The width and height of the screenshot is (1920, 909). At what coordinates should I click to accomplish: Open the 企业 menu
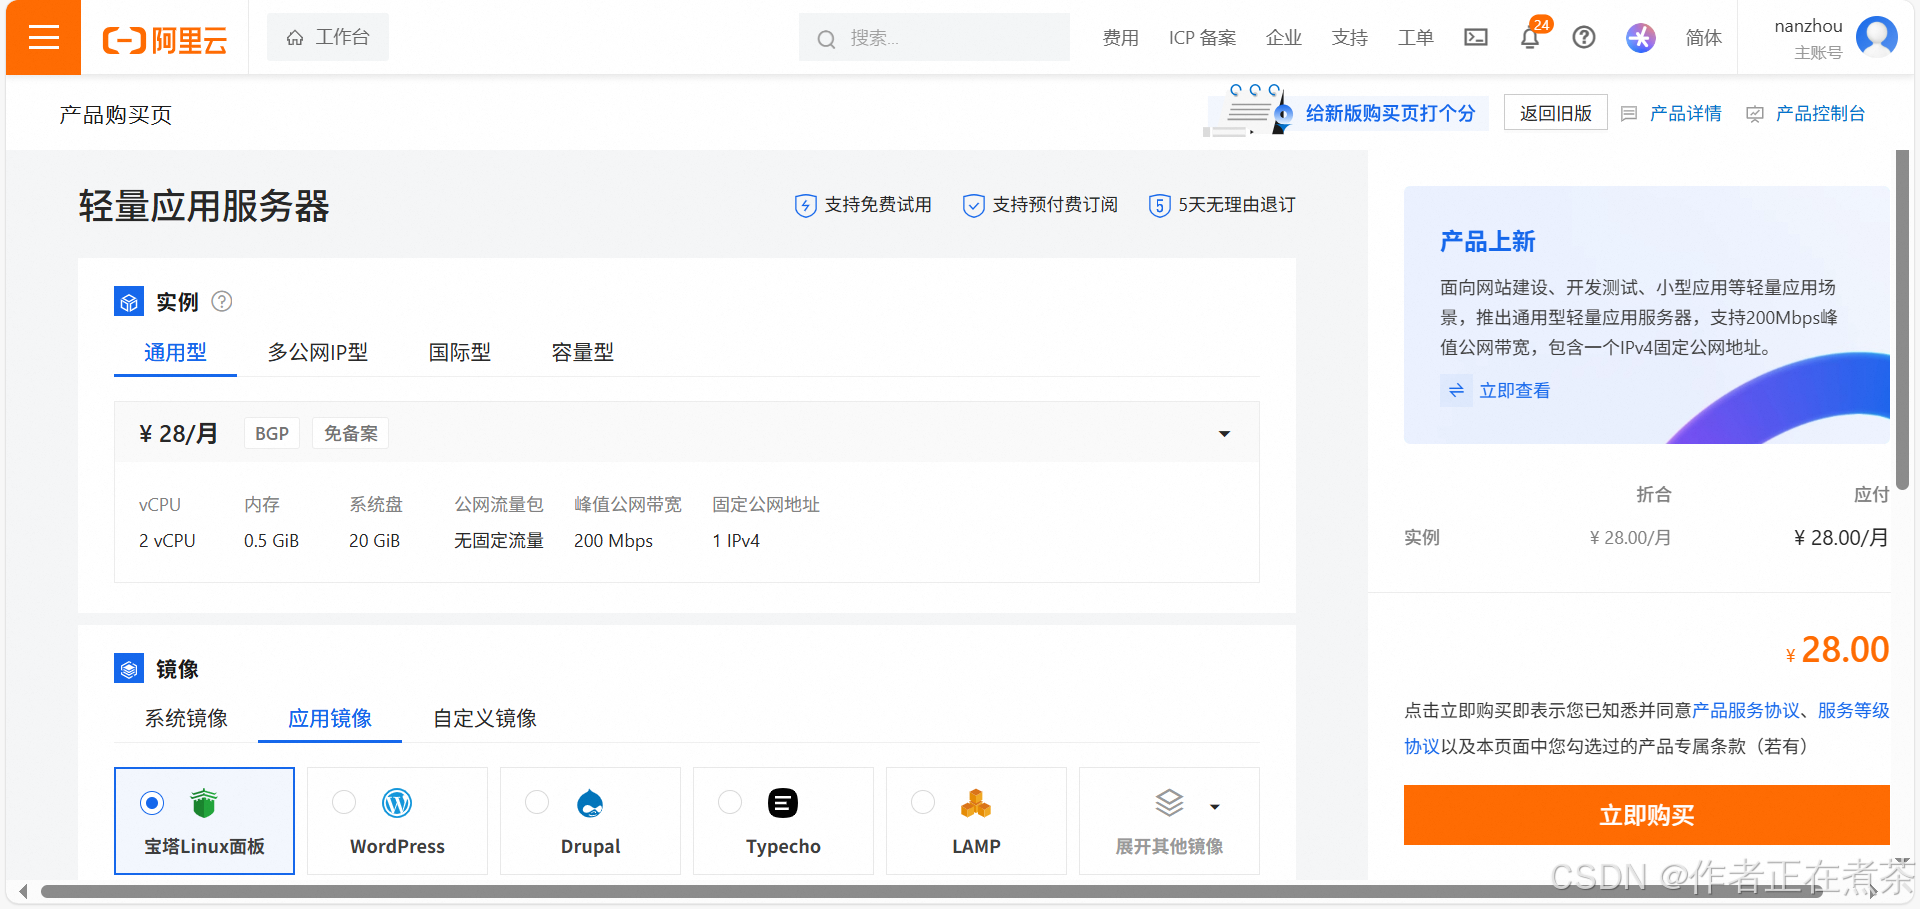1283,38
